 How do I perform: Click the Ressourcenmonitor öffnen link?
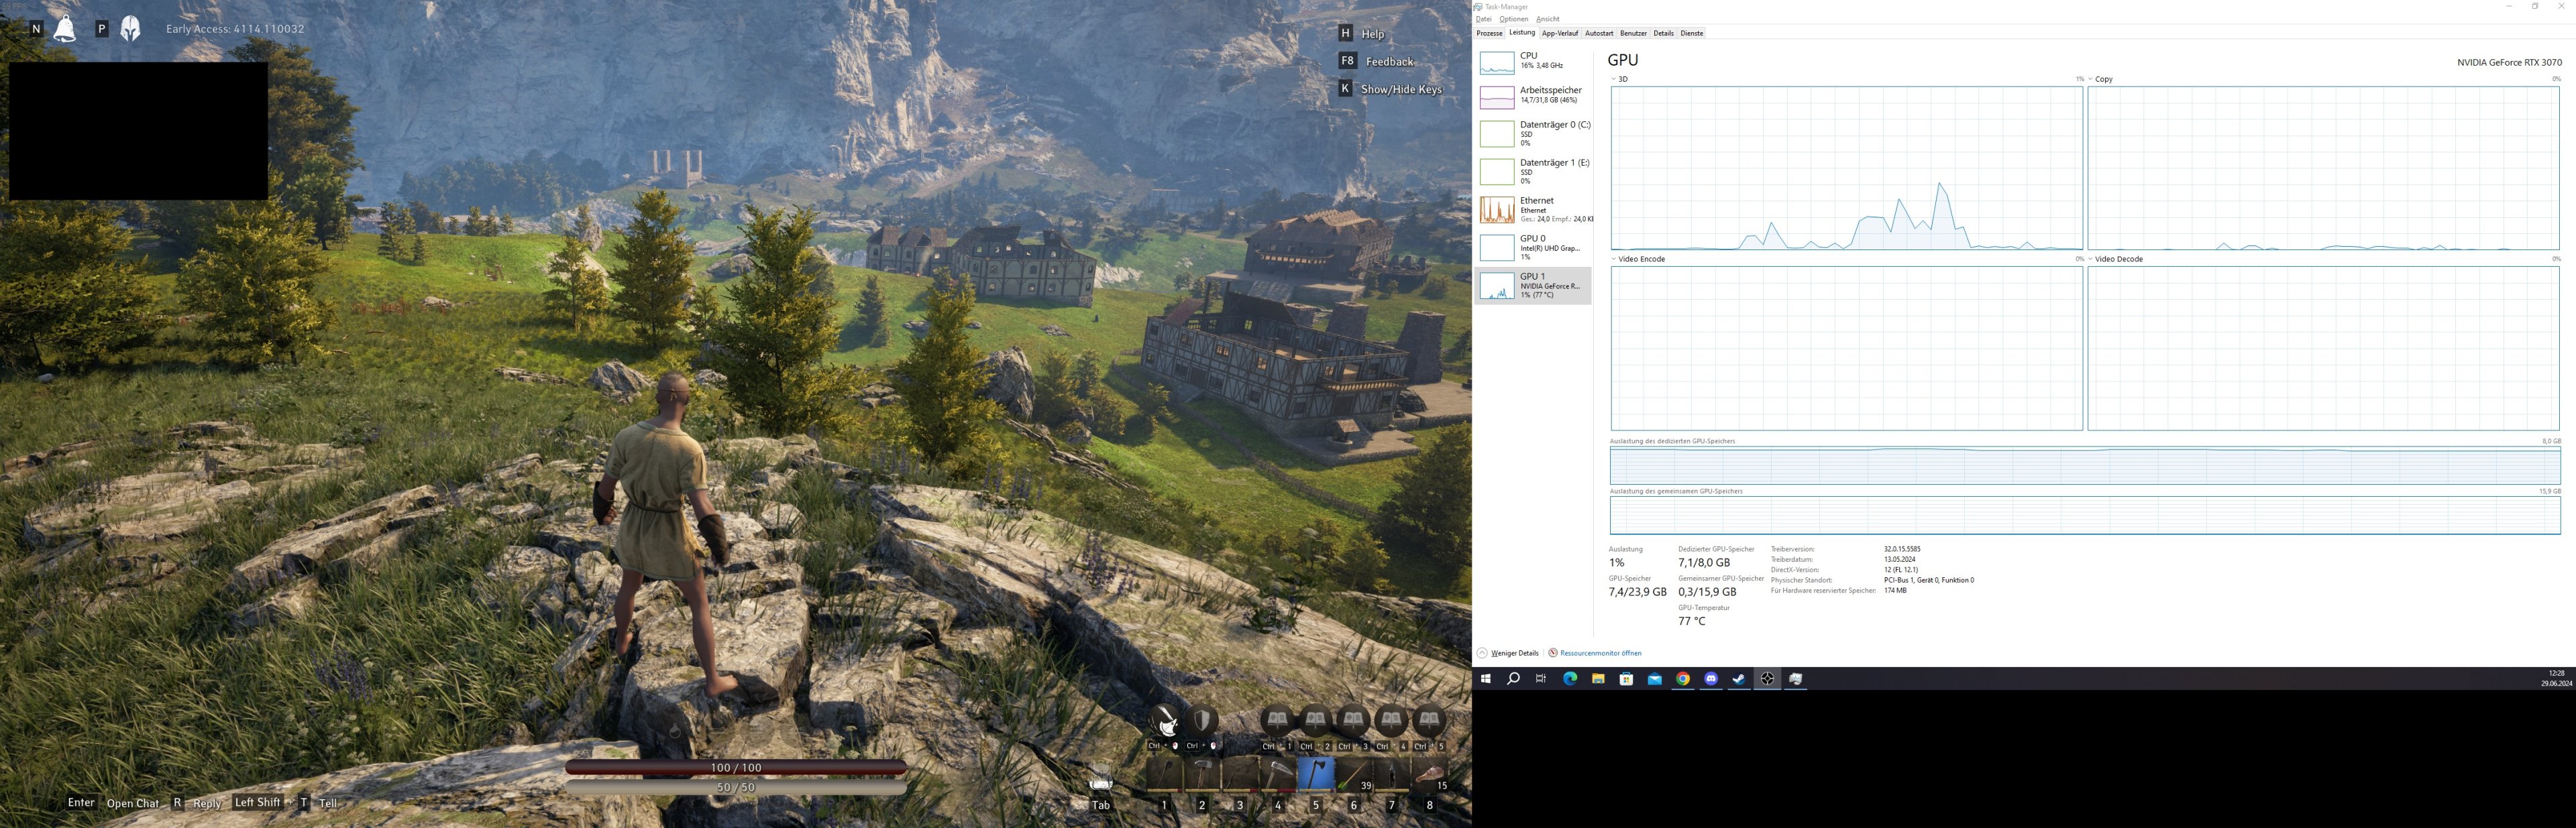[1600, 653]
